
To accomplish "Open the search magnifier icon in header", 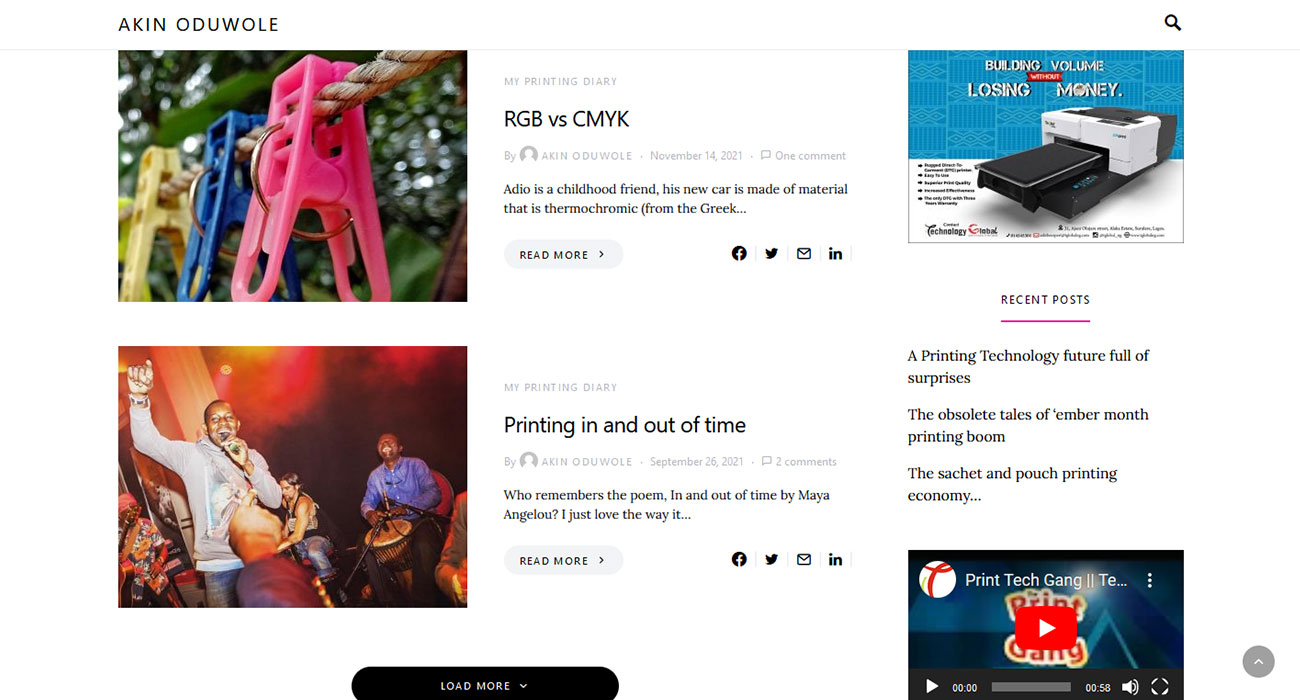I will coord(1173,23).
